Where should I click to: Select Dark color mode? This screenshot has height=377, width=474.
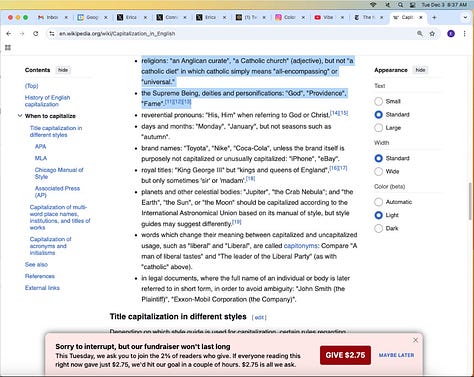tap(378, 228)
